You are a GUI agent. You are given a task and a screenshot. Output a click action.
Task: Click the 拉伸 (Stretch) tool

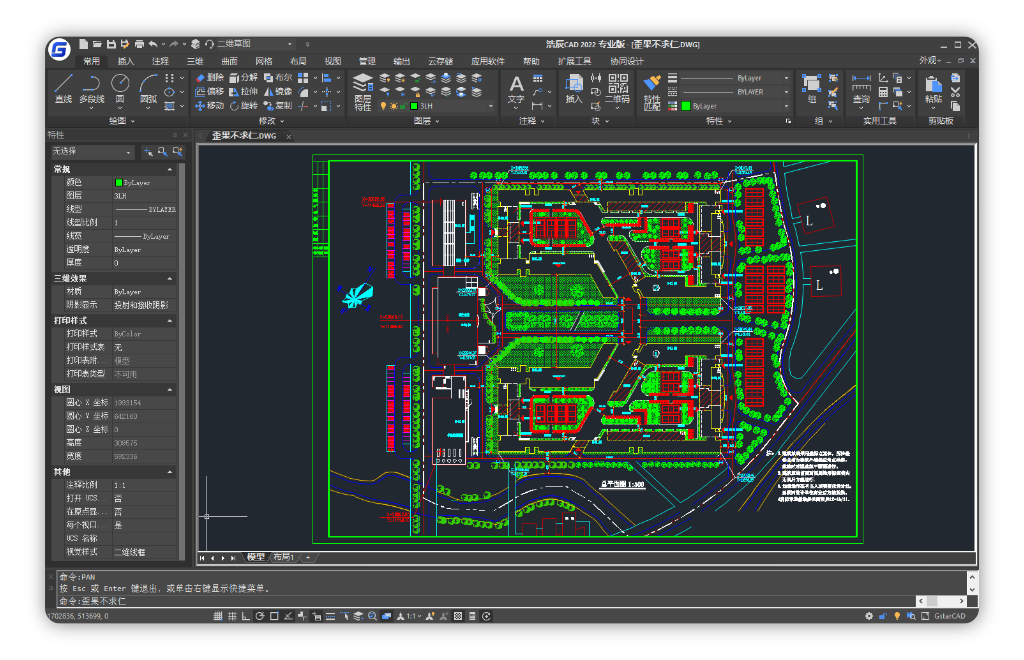pos(244,91)
